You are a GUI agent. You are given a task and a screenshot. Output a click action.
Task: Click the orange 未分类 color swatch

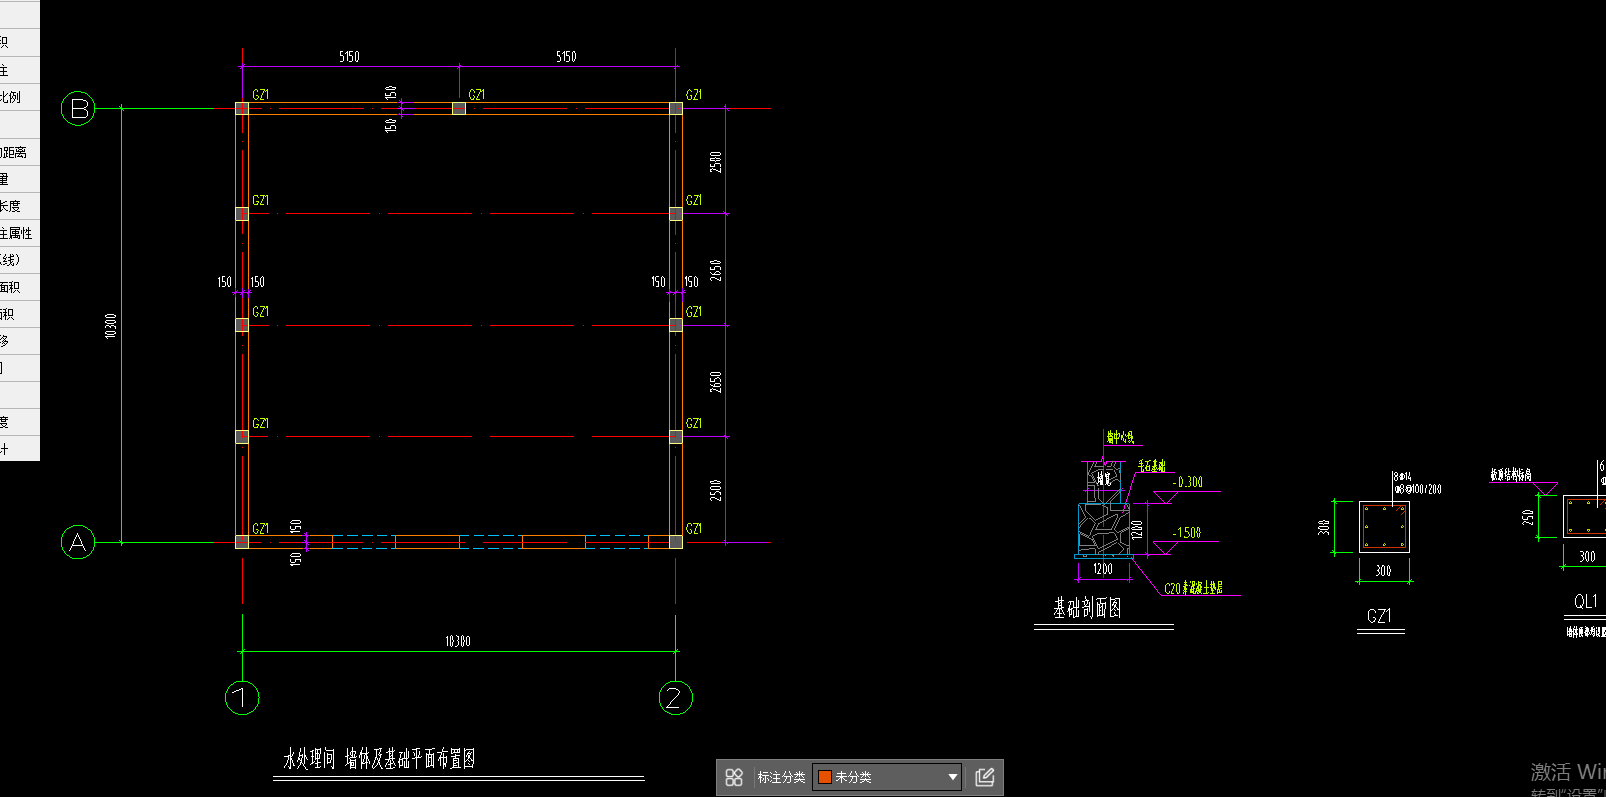(825, 777)
